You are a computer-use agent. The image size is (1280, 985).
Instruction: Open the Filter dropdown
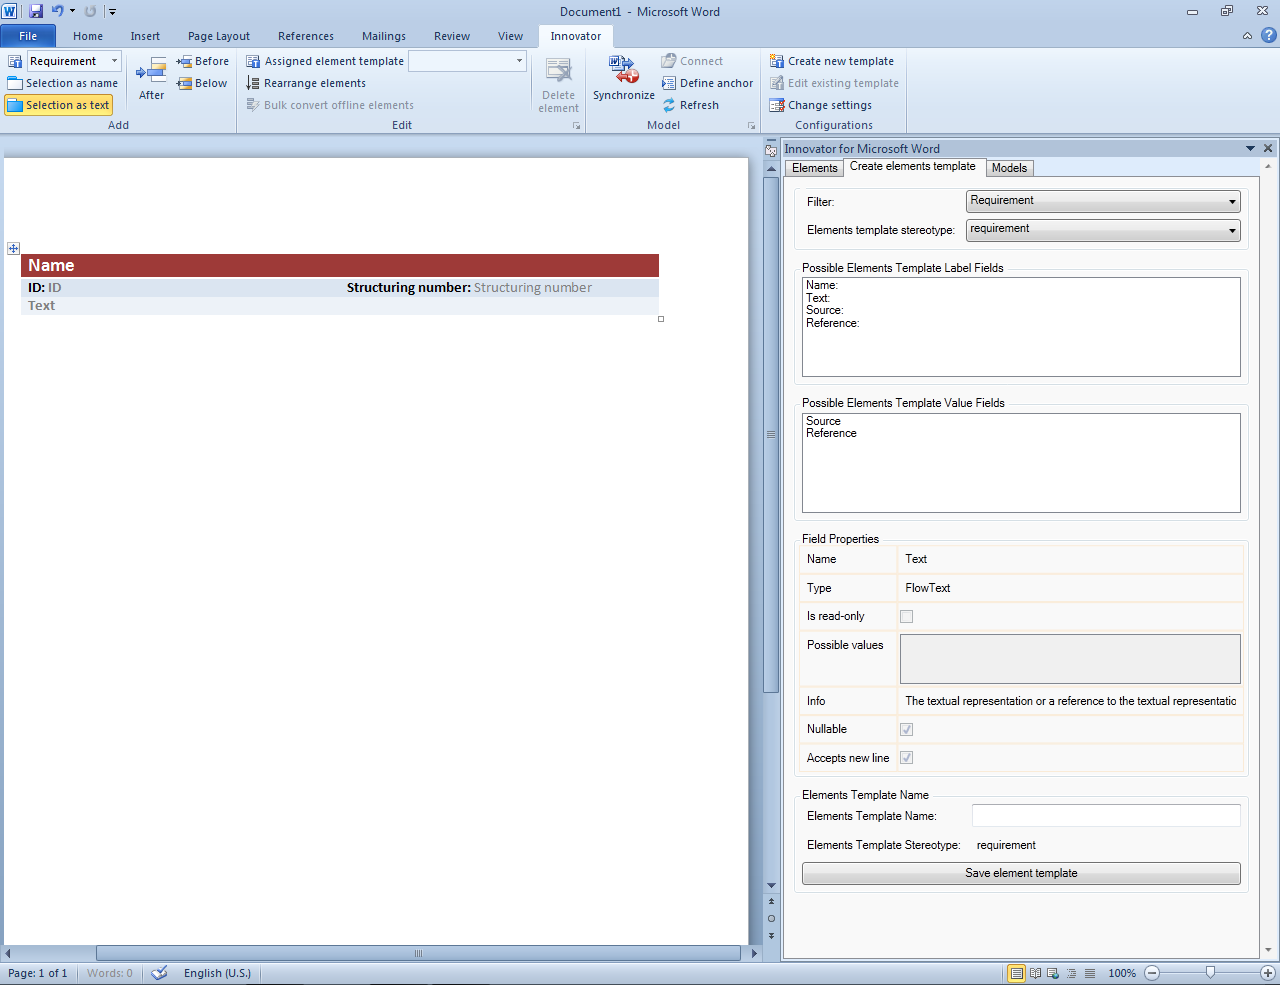point(1103,201)
